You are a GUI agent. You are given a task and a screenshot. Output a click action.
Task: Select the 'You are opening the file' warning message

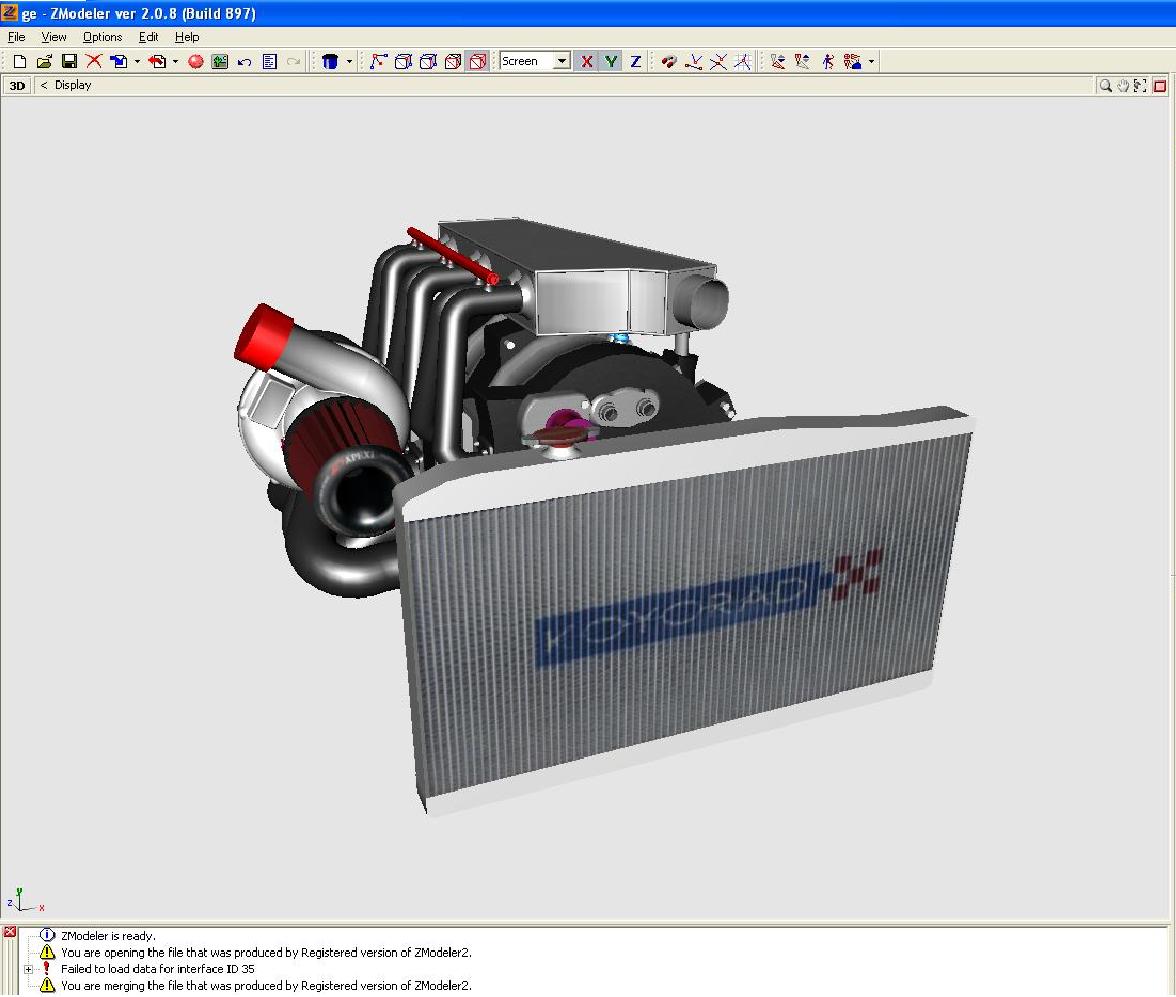[266, 953]
